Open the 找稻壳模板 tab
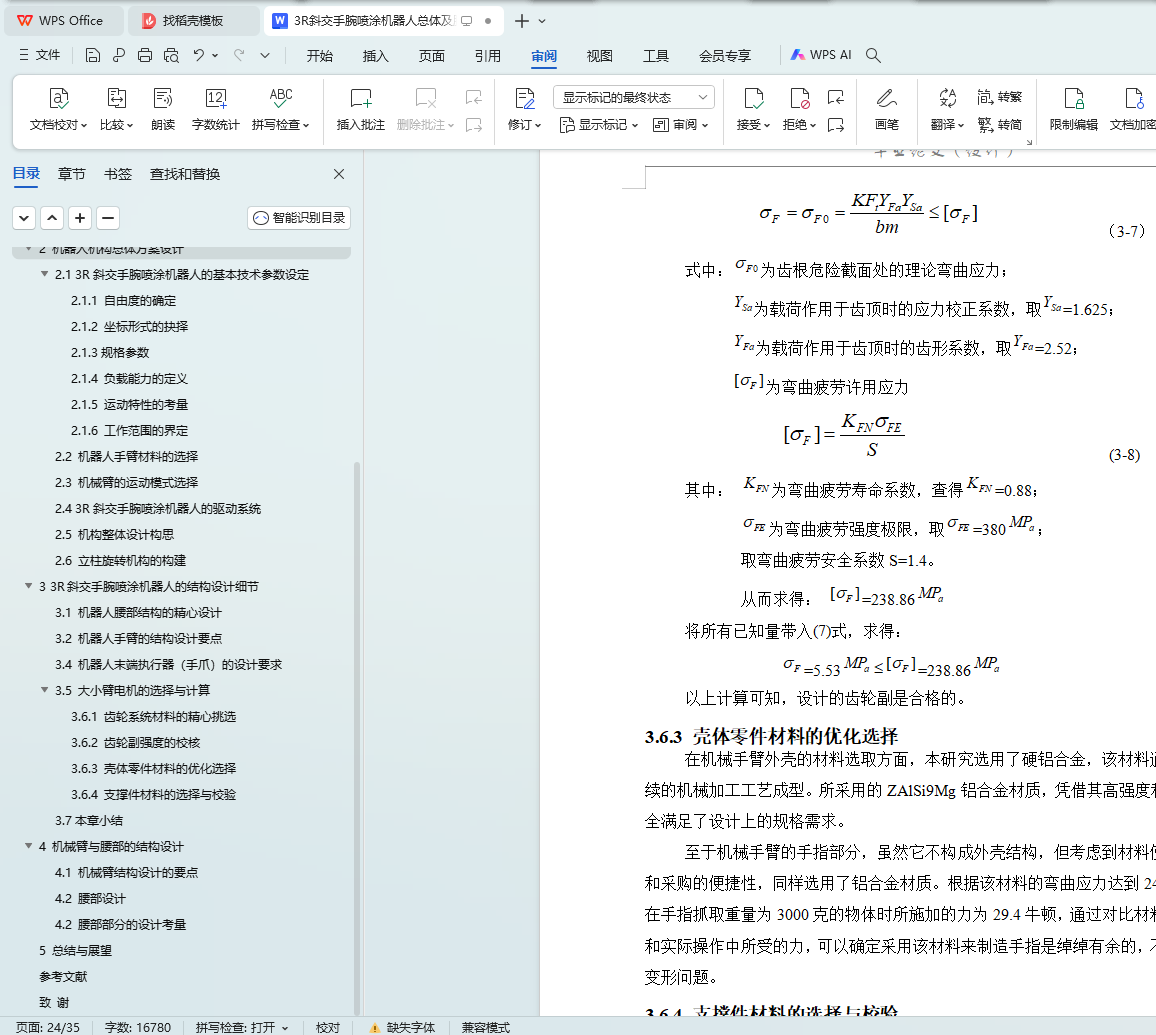 tap(192, 21)
